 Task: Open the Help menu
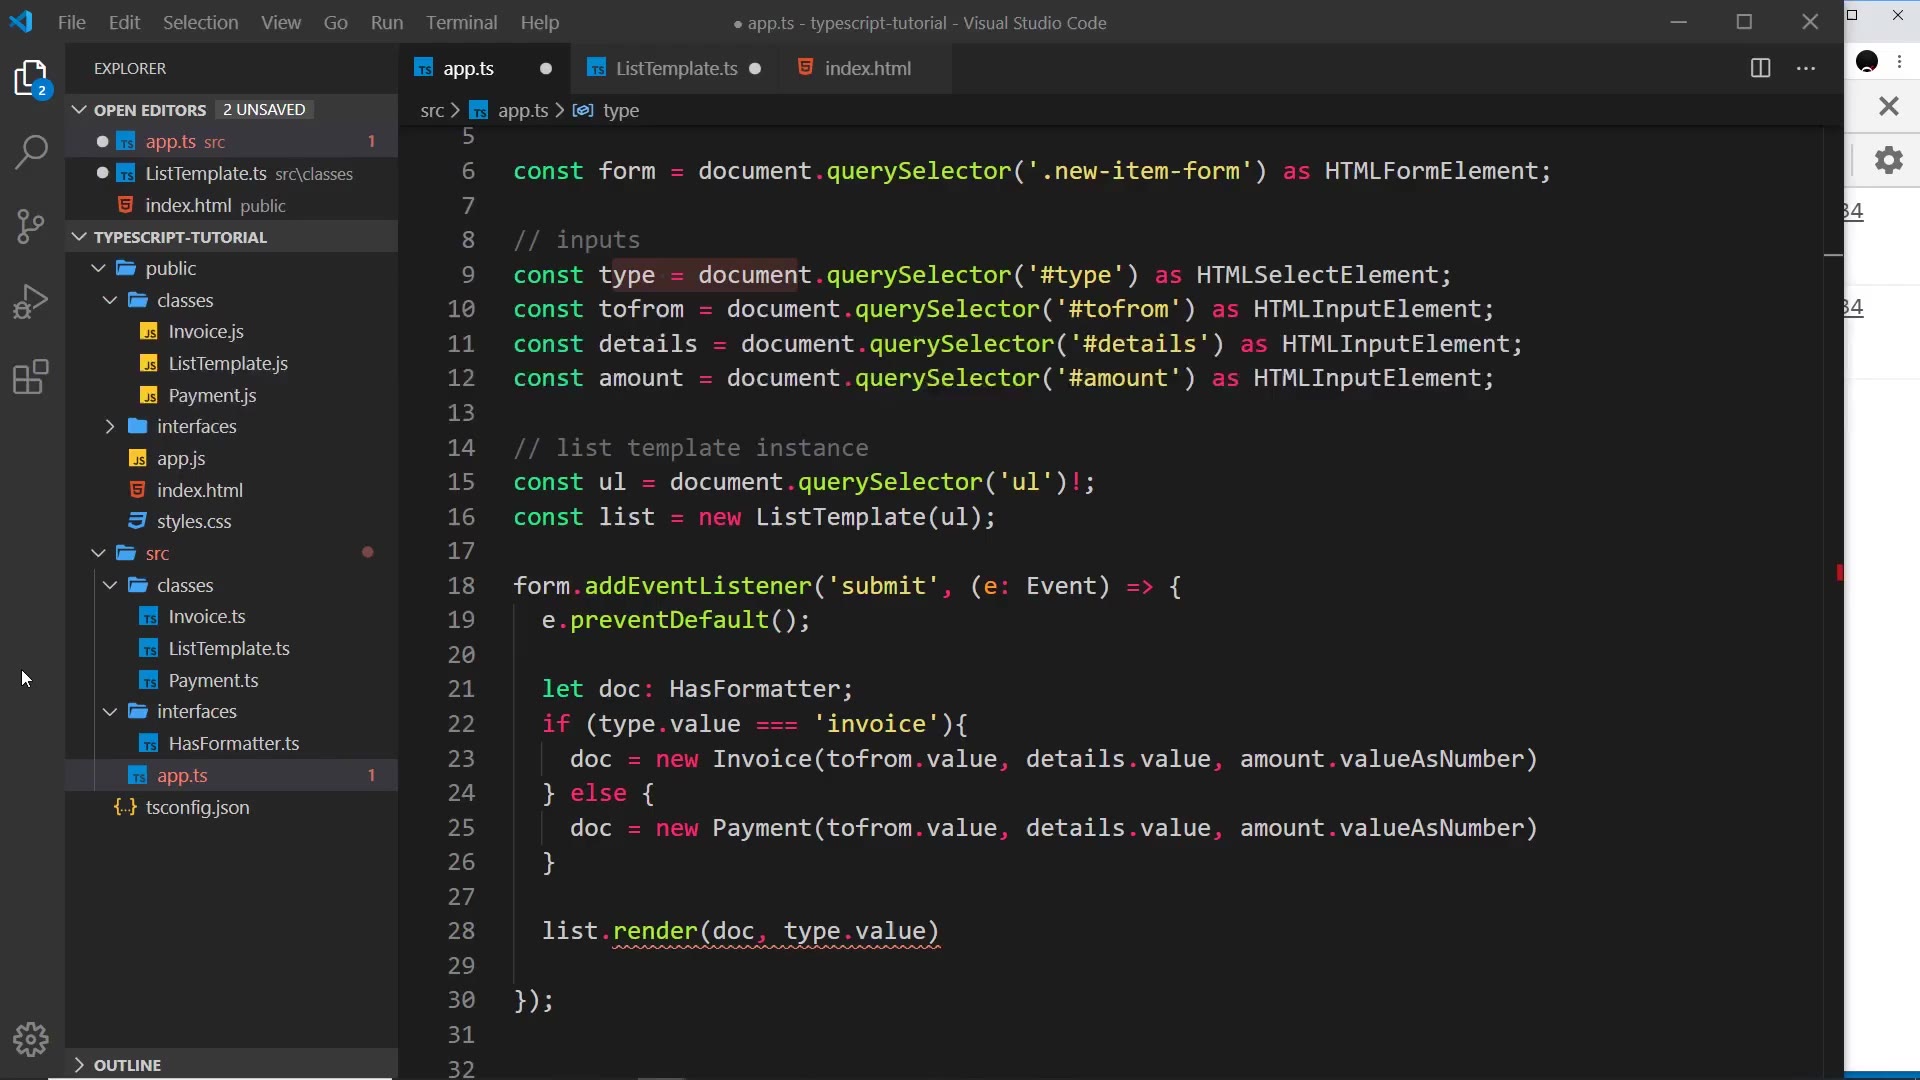pos(540,22)
